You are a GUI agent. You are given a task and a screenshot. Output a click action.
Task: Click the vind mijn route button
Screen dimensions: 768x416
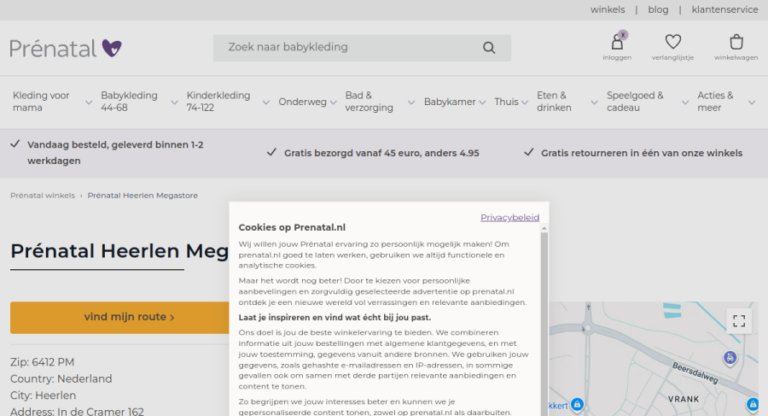[x=120, y=318]
